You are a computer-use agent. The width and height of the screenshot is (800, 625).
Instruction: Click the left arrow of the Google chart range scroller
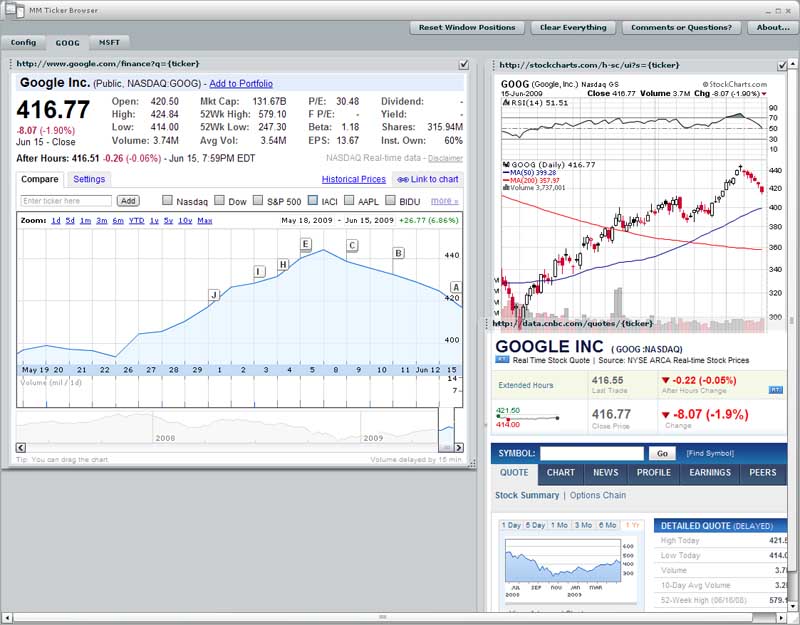pyautogui.click(x=21, y=447)
